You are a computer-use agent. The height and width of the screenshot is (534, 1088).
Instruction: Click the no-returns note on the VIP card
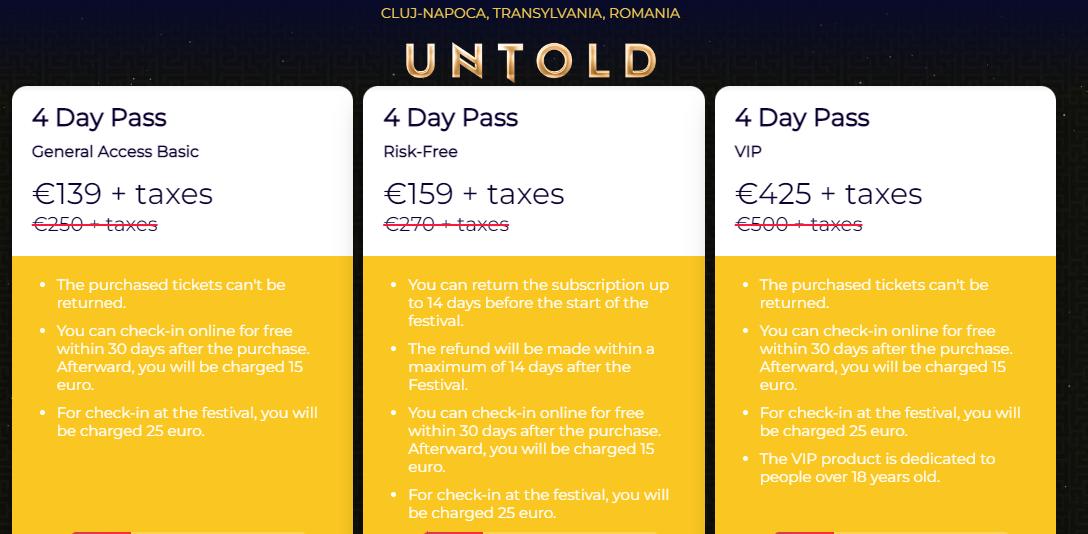click(873, 294)
